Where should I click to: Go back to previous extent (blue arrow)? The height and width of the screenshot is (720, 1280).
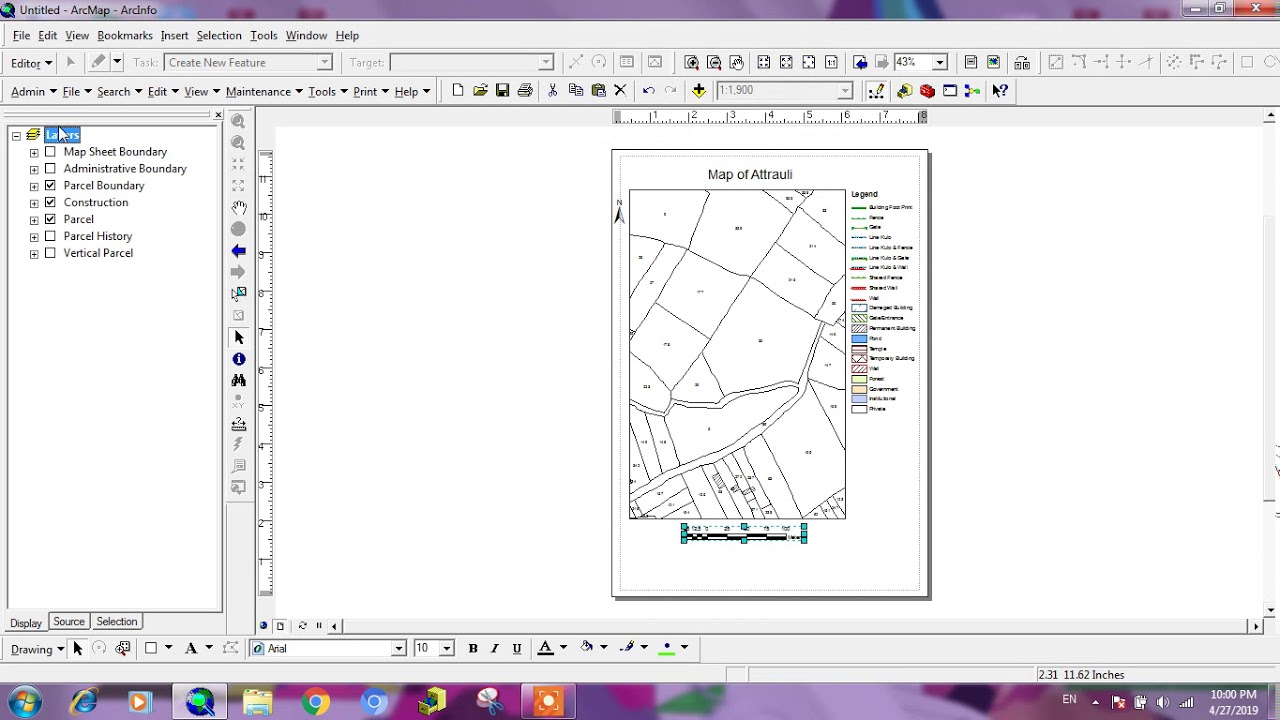click(x=238, y=251)
